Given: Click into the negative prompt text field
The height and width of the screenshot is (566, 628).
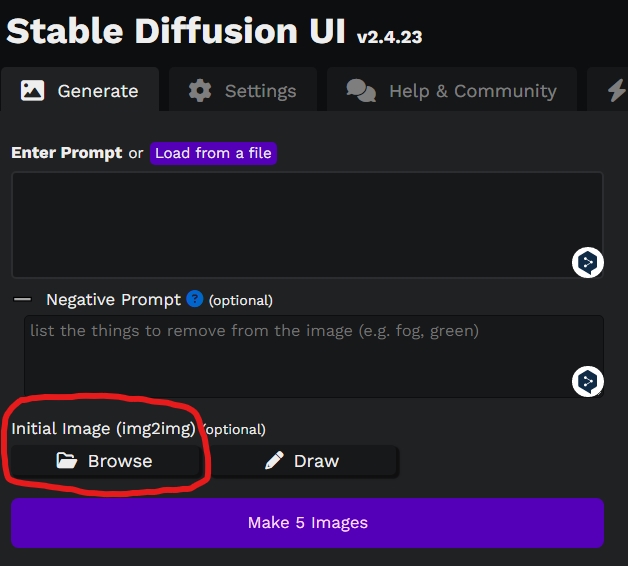Looking at the screenshot, I should pyautogui.click(x=290, y=355).
